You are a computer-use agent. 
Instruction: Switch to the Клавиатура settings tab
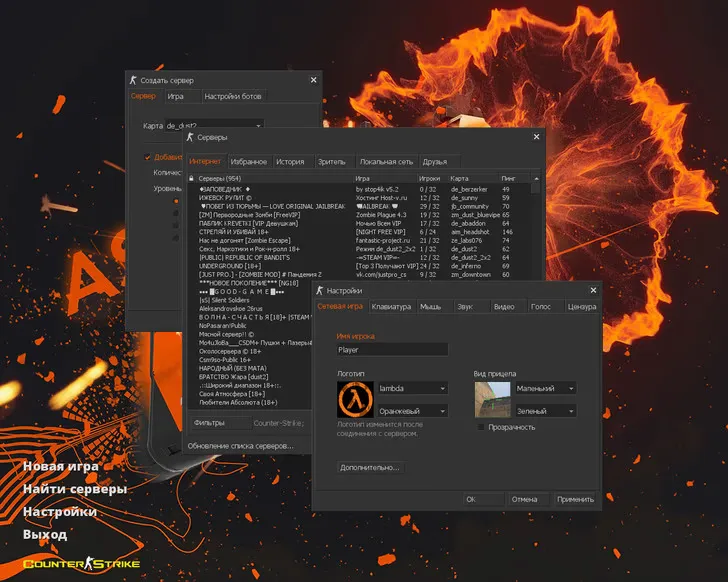[390, 307]
